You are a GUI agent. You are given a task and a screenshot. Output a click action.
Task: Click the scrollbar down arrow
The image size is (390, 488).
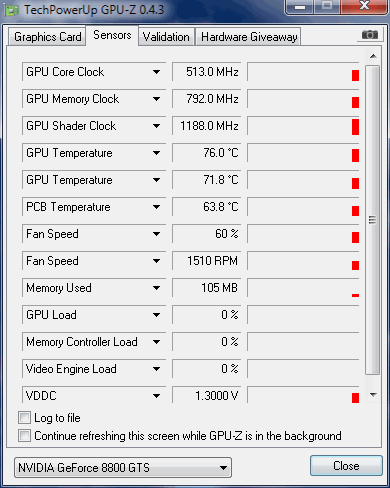tap(373, 395)
